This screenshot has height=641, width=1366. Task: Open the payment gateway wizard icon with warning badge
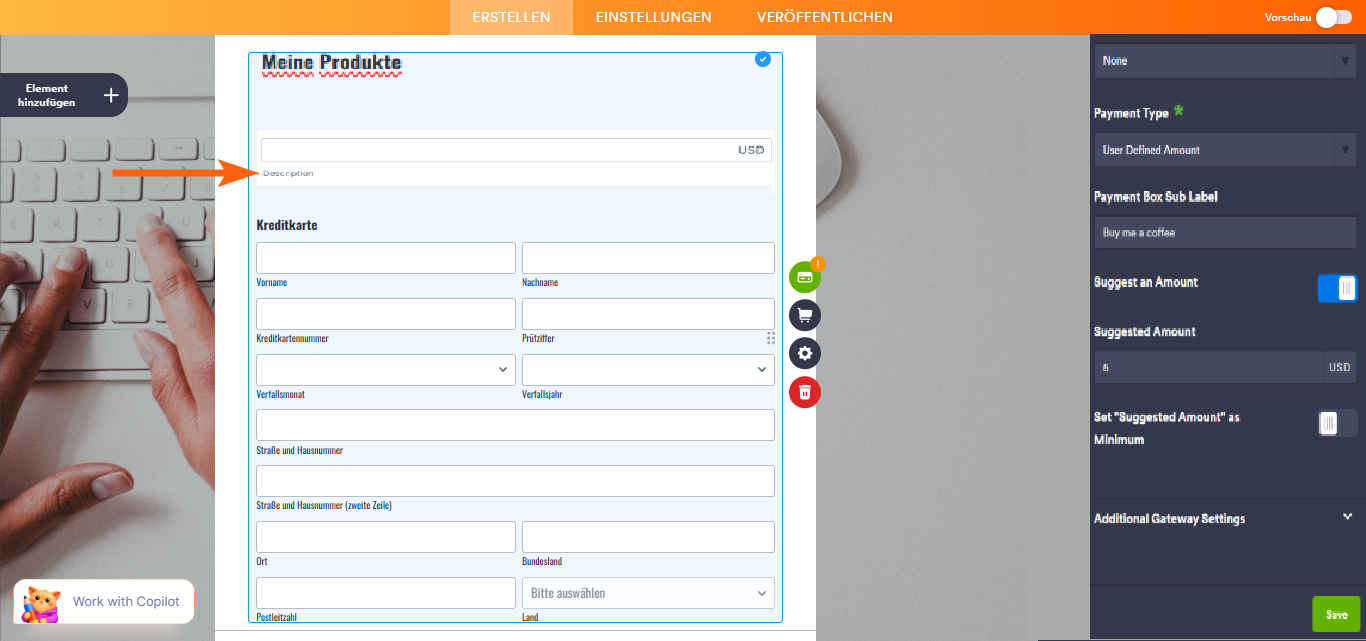[x=804, y=277]
